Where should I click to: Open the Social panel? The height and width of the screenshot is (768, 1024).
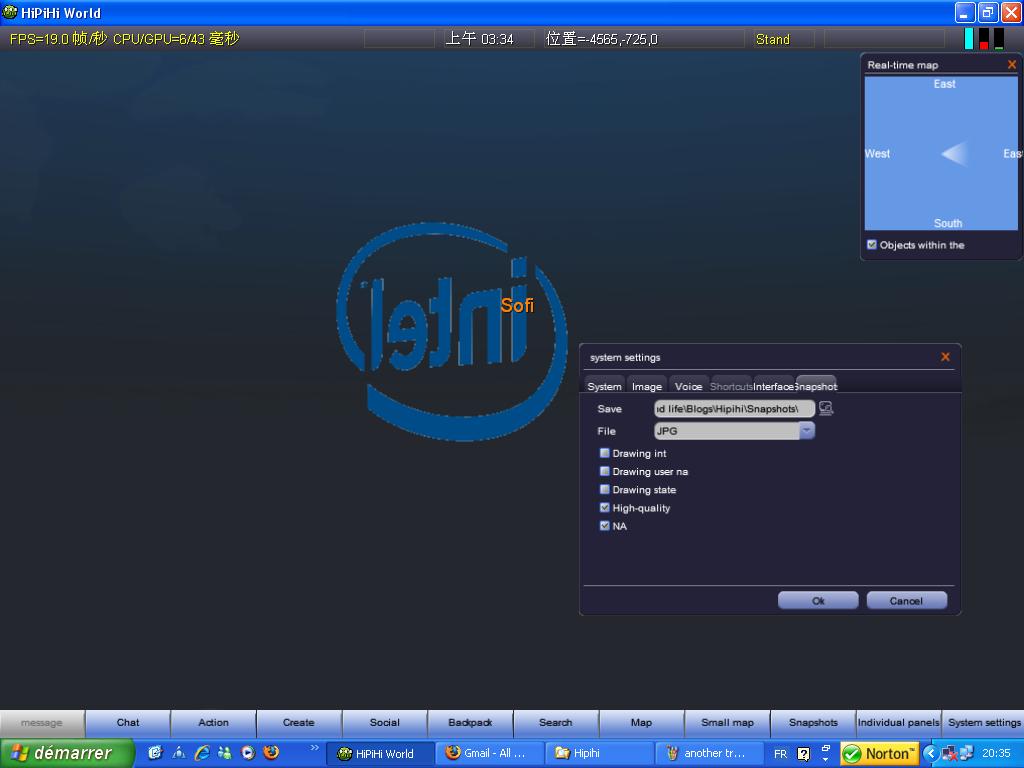(x=385, y=722)
